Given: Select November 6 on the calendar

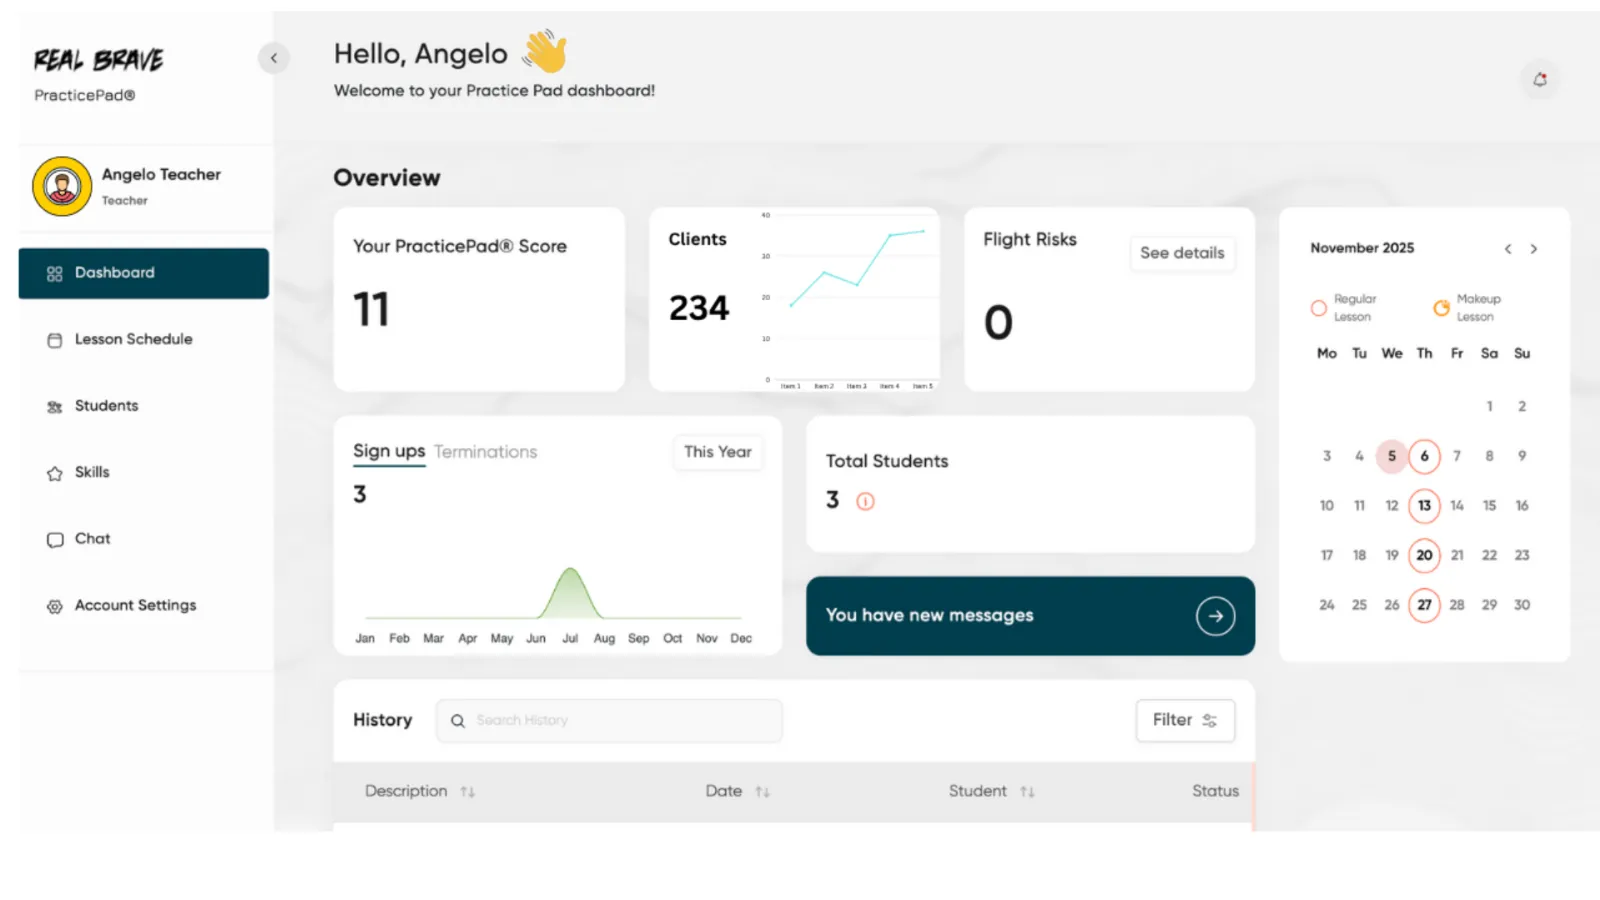Looking at the screenshot, I should 1424,456.
